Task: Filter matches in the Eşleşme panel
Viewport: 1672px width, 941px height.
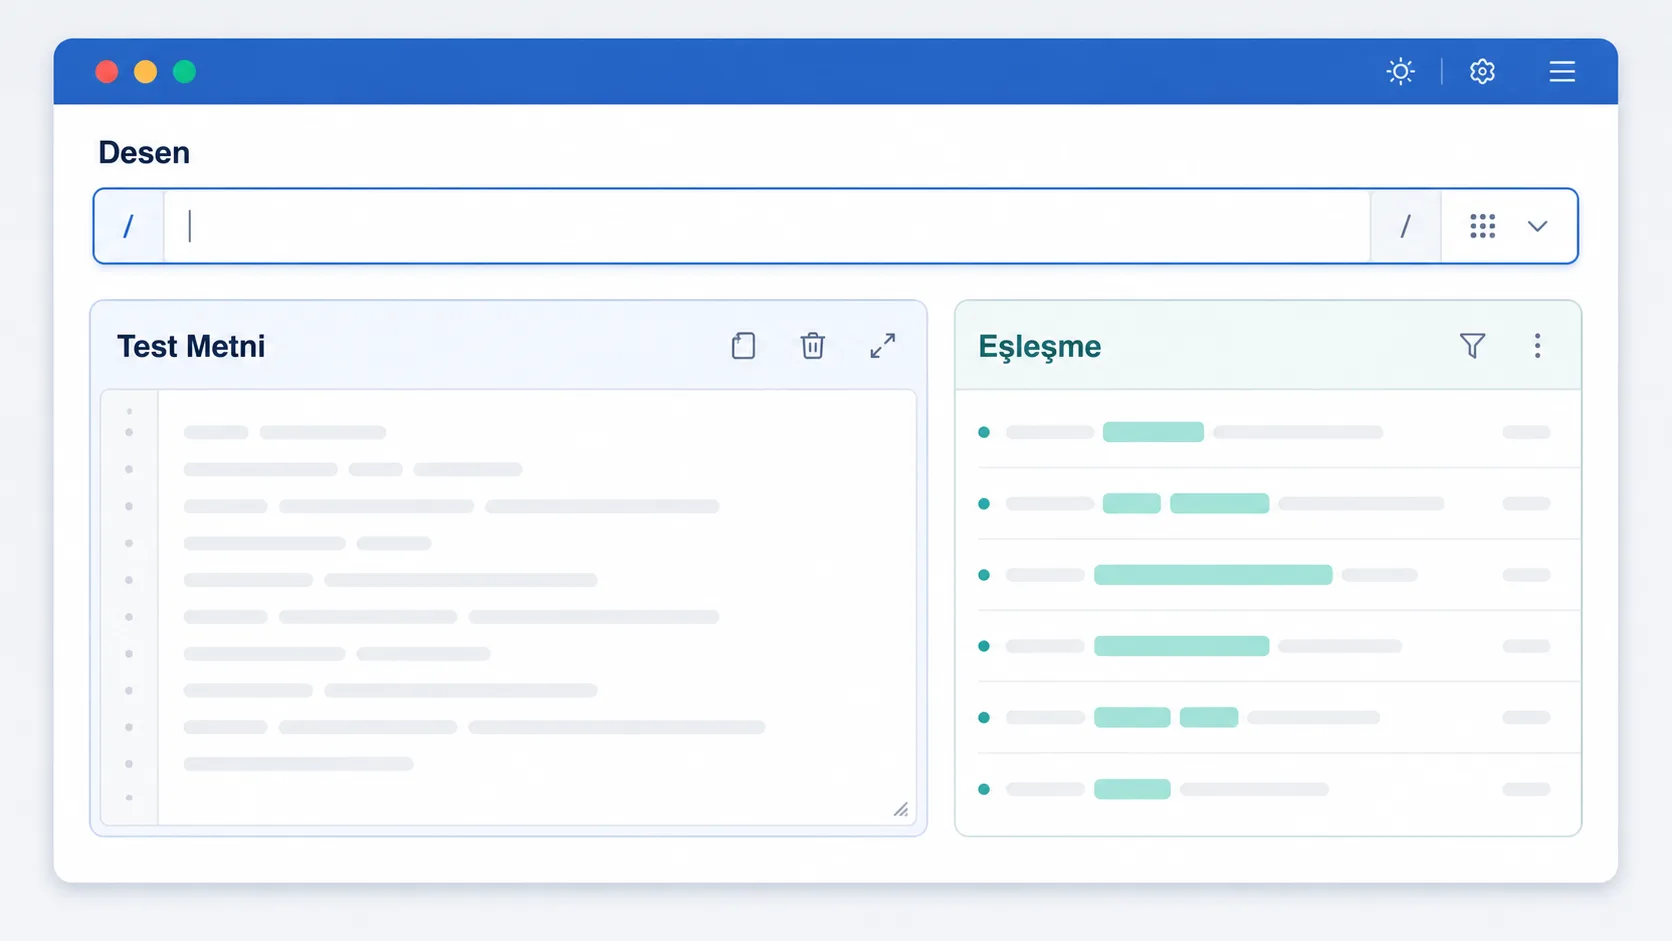Action: click(x=1472, y=346)
